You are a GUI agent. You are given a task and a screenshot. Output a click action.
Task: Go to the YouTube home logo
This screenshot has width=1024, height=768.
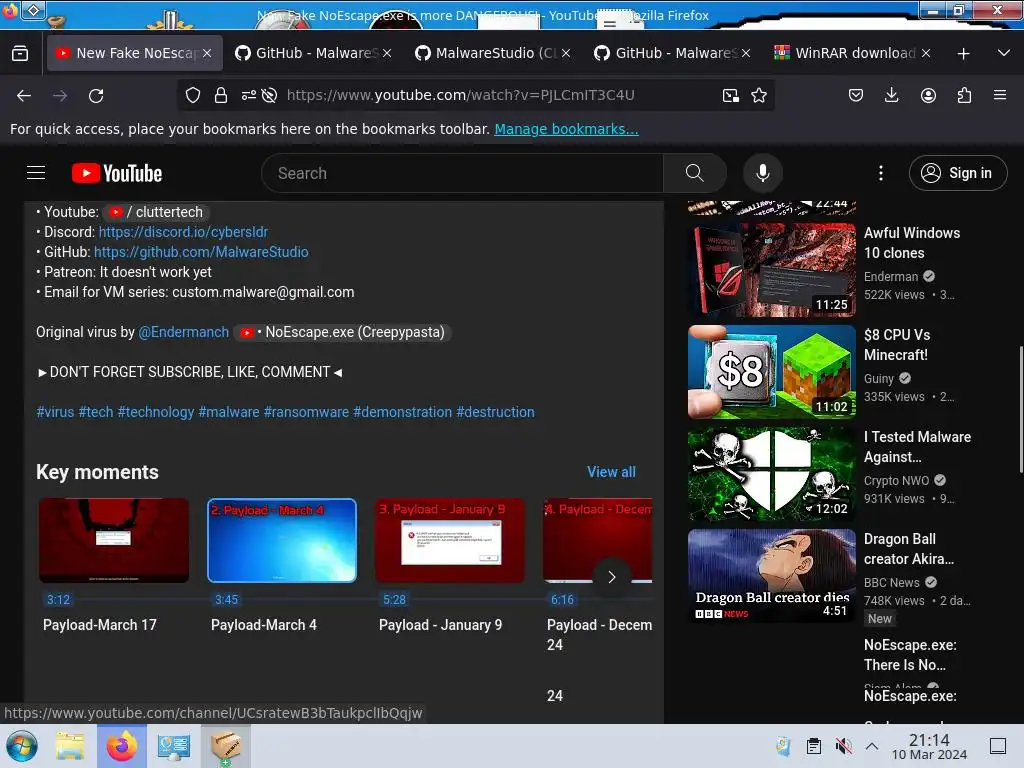click(117, 173)
